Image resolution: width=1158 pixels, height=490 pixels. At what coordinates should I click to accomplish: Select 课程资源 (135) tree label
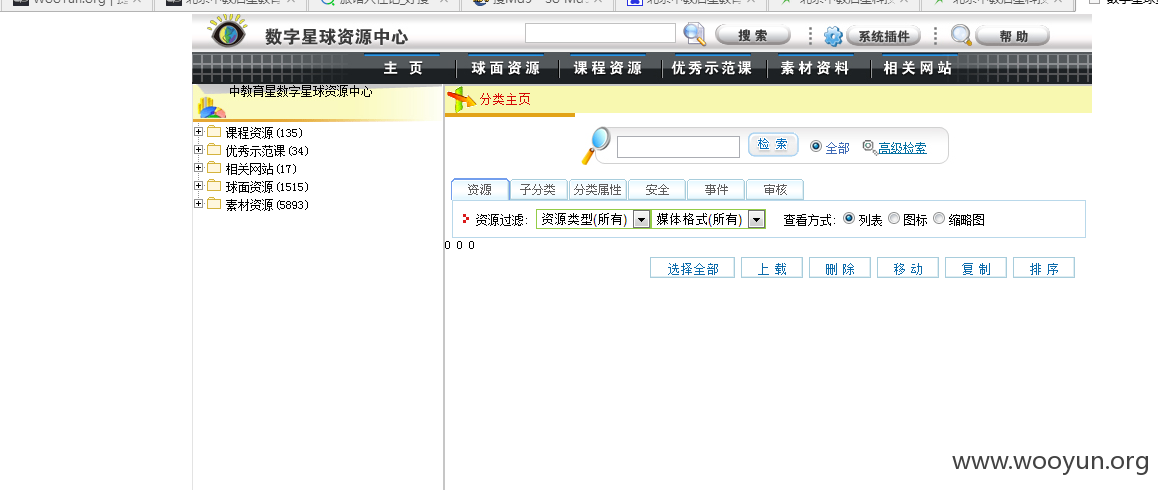pyautogui.click(x=264, y=133)
